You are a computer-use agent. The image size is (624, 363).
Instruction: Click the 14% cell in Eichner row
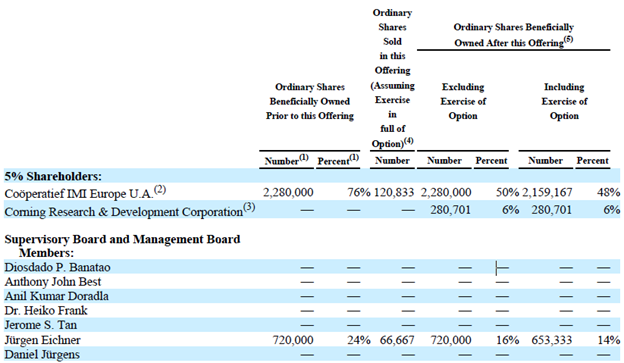[x=608, y=340]
